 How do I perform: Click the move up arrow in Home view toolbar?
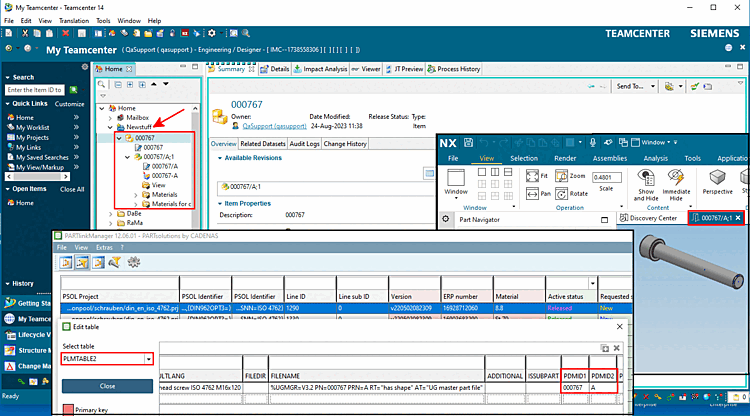tap(154, 84)
